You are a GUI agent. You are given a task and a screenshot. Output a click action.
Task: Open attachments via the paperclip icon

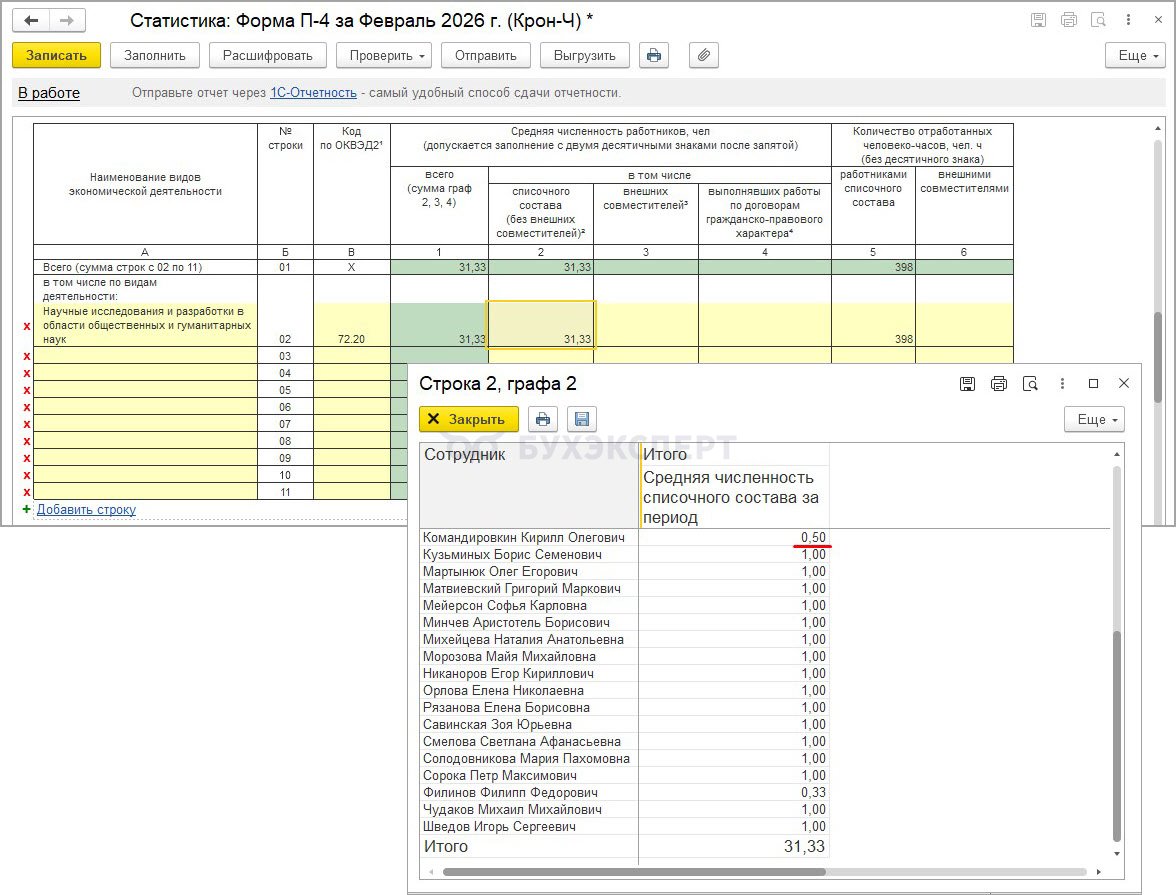tap(704, 56)
